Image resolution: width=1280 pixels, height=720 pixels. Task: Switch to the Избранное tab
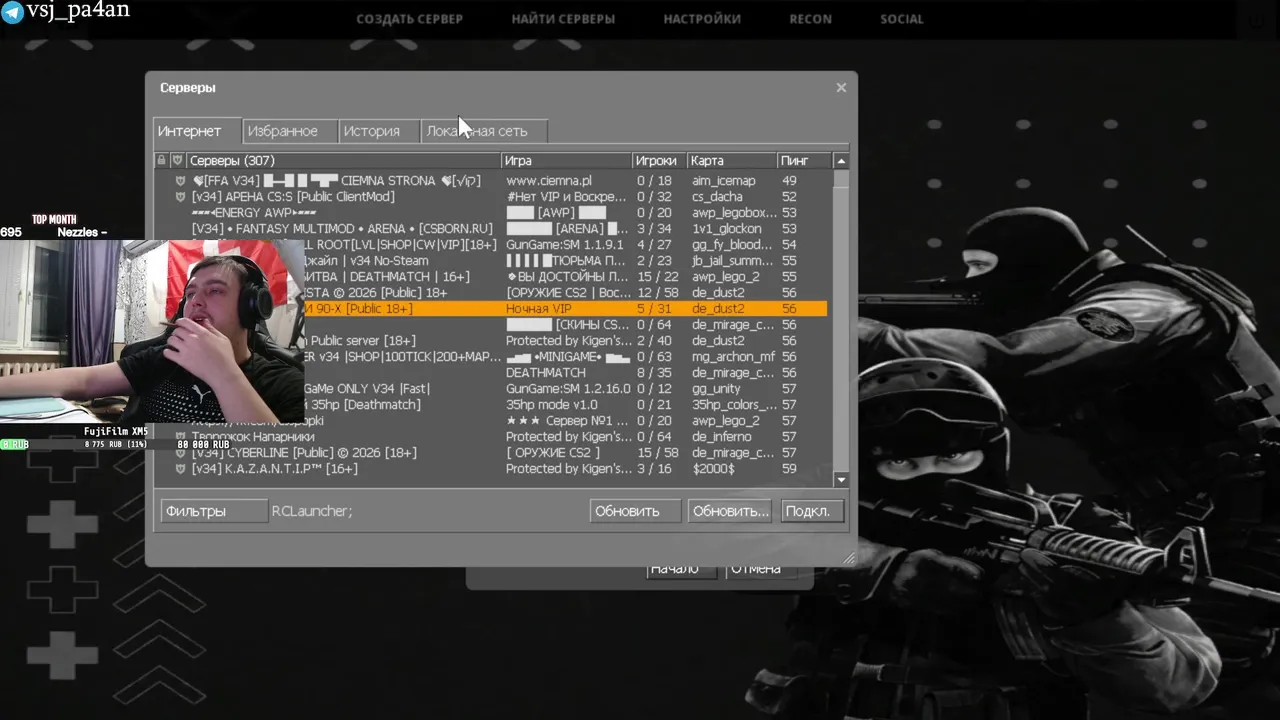click(x=289, y=131)
